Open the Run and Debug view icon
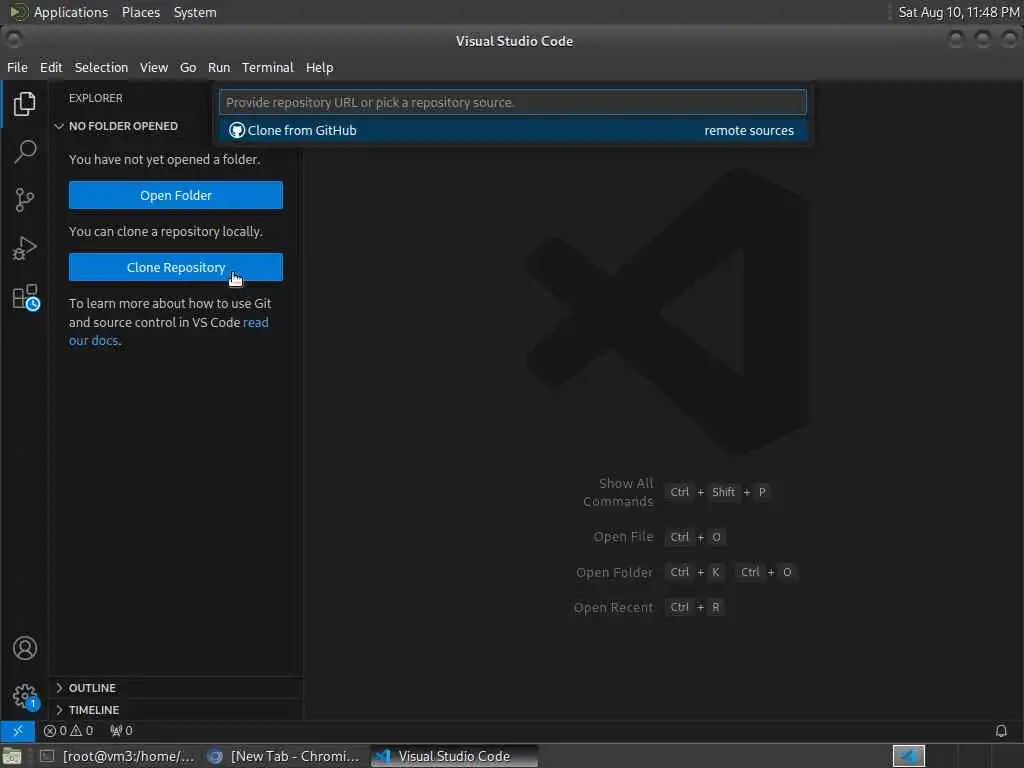The height and width of the screenshot is (768, 1024). (x=24, y=248)
